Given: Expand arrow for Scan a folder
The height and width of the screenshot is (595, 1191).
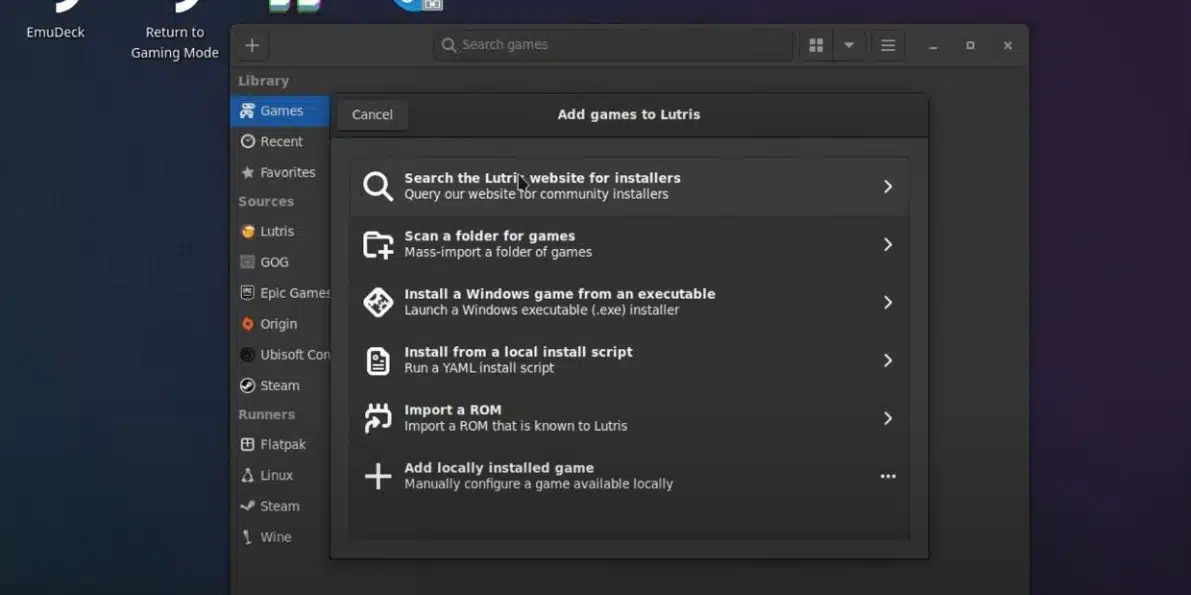Looking at the screenshot, I should (887, 244).
